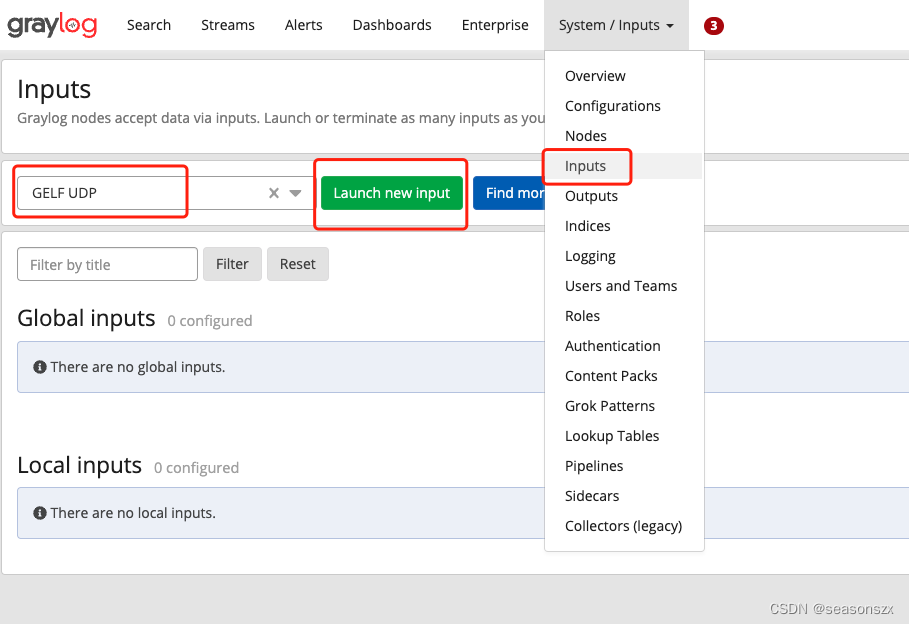Focus the Filter by title field
The image size is (909, 624).
click(x=107, y=264)
